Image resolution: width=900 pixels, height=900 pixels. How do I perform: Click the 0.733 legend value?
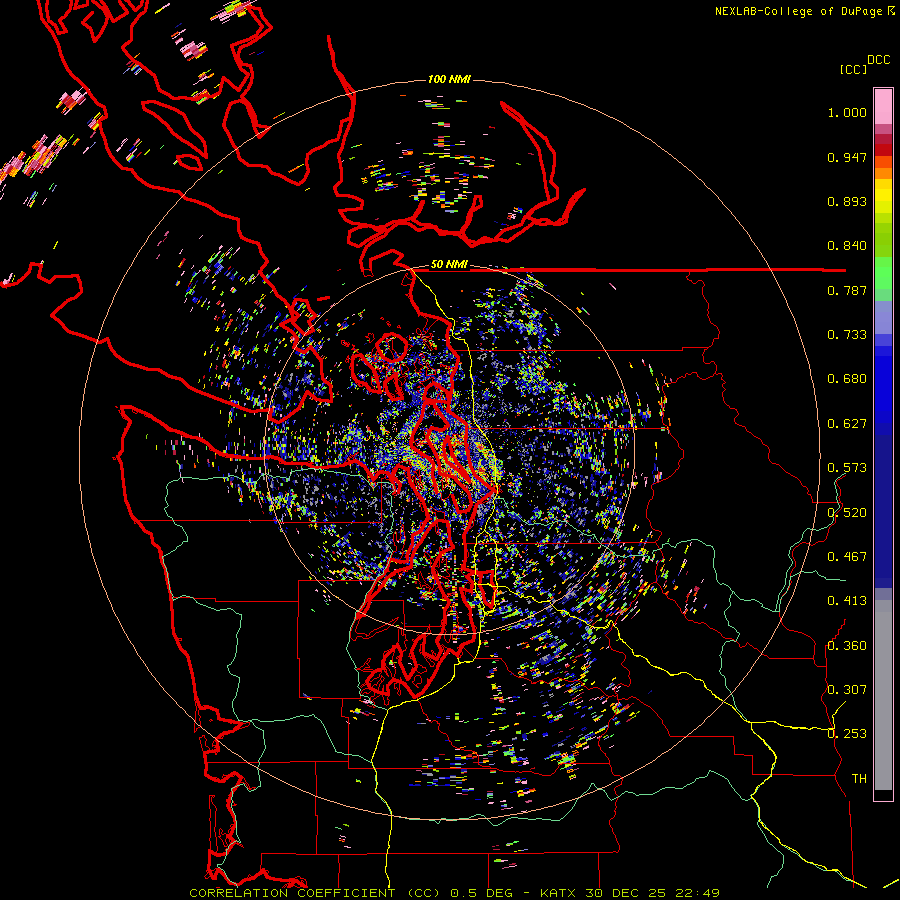847,335
